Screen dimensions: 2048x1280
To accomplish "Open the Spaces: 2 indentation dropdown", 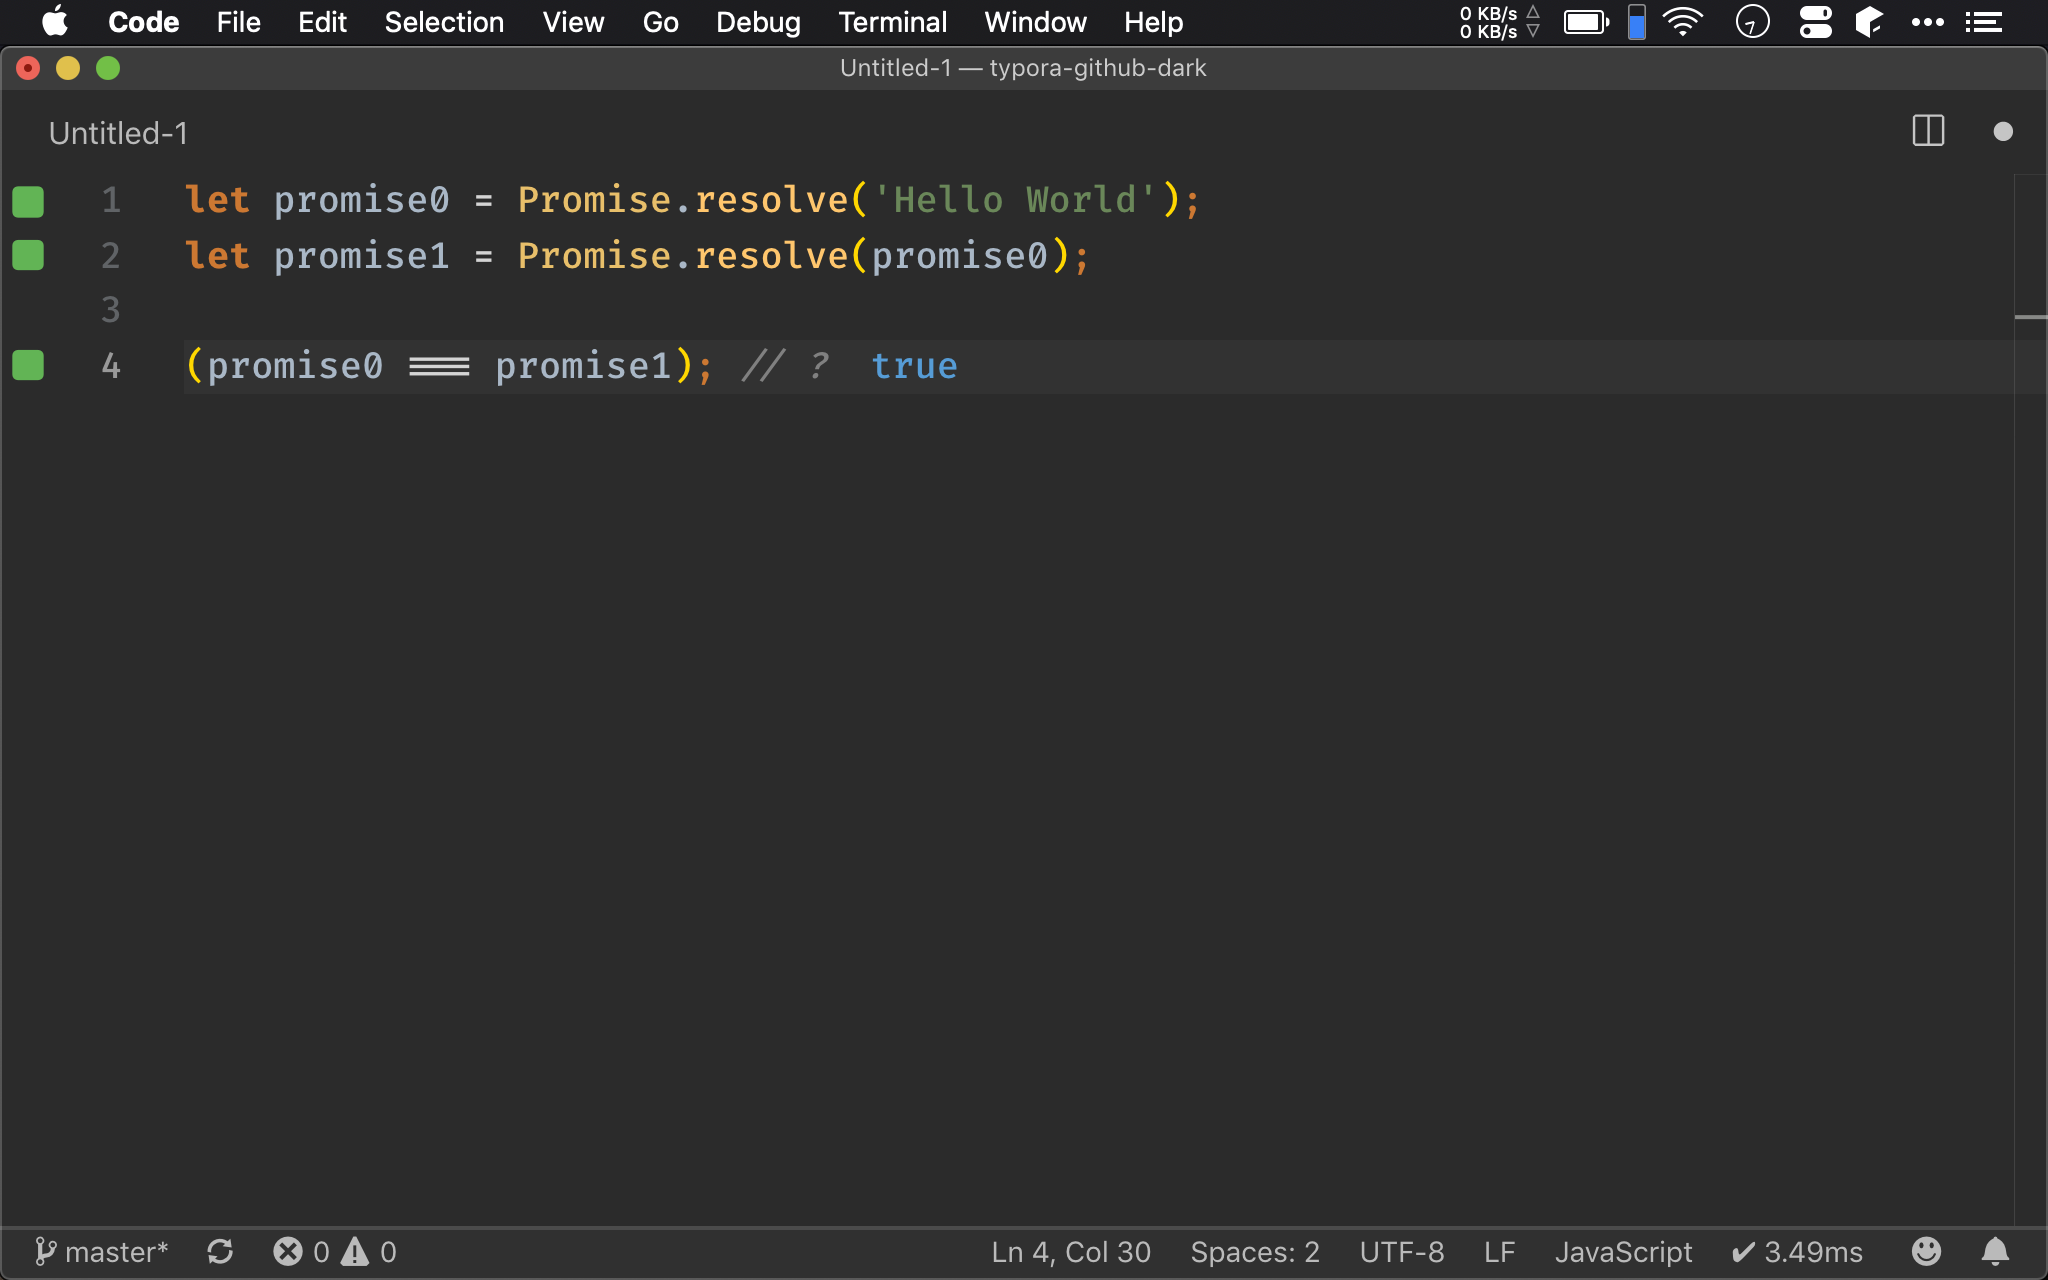I will click(x=1256, y=1251).
